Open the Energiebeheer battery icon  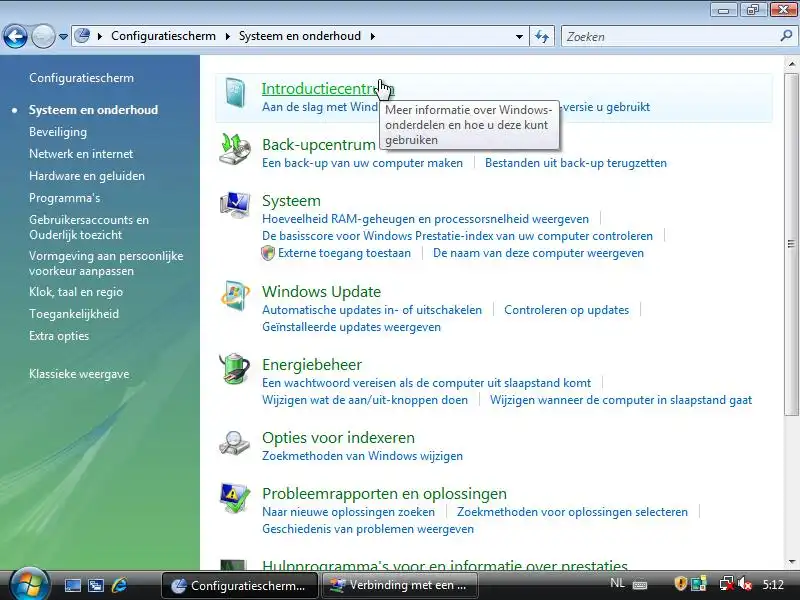(235, 368)
